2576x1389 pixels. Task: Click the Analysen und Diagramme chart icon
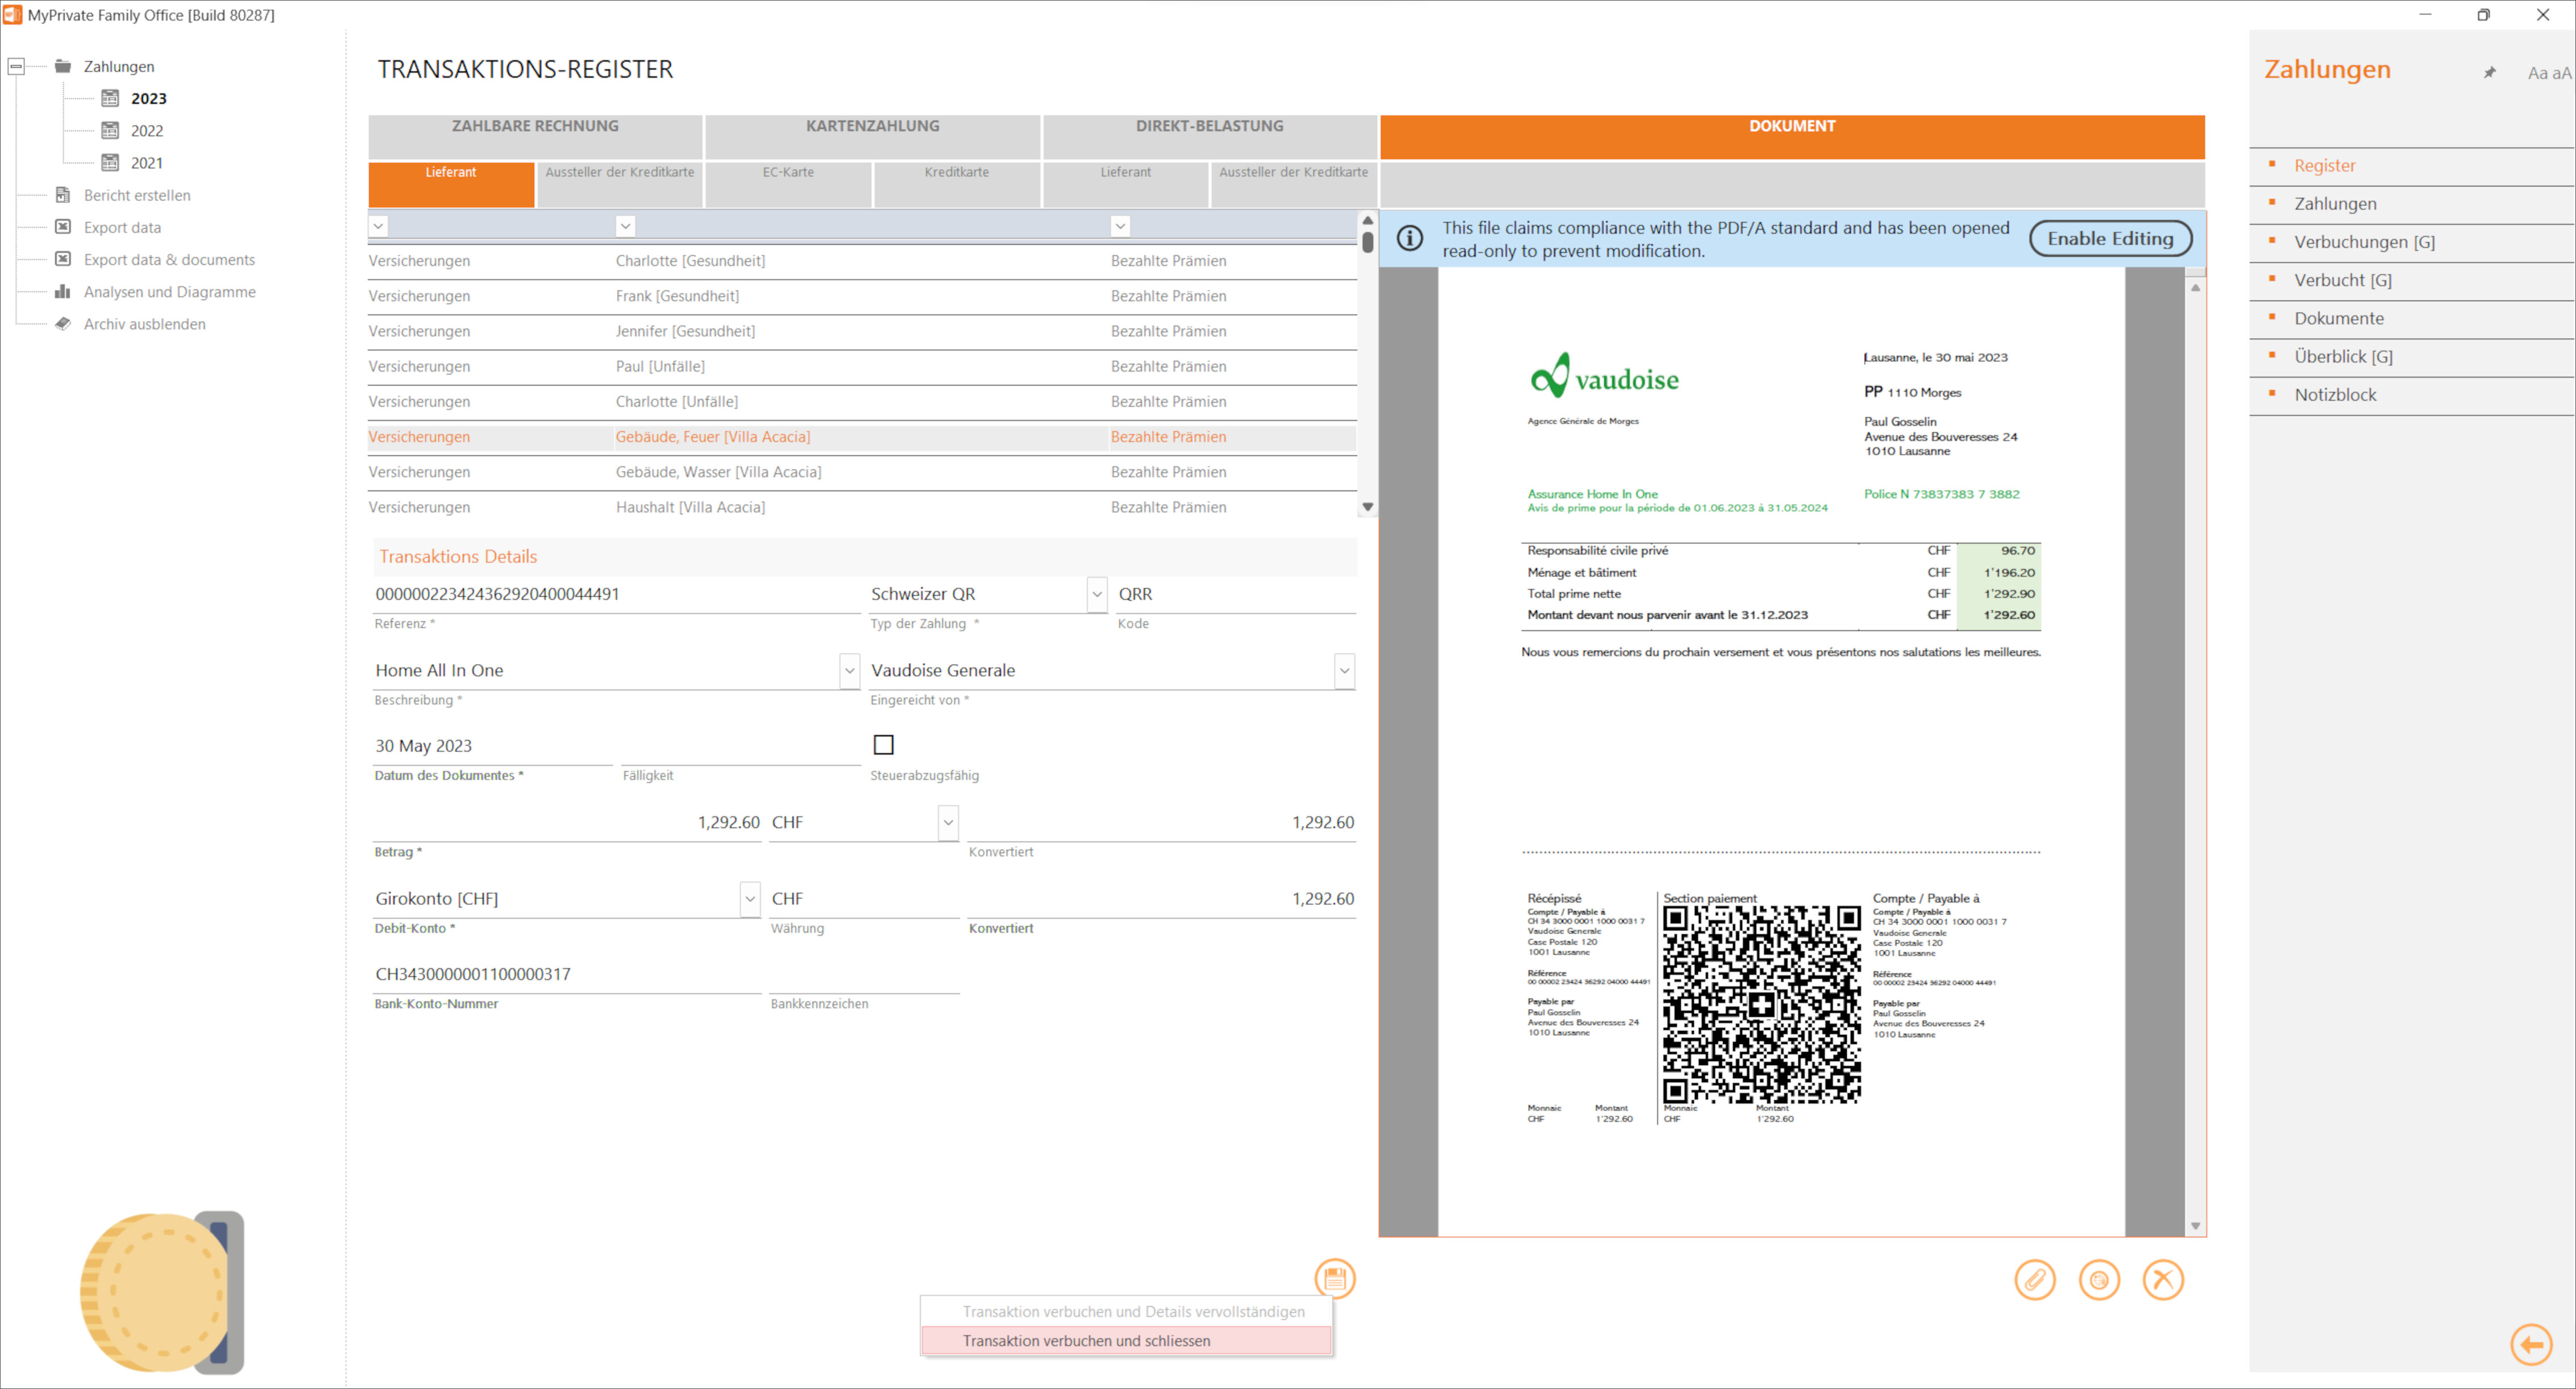click(63, 291)
